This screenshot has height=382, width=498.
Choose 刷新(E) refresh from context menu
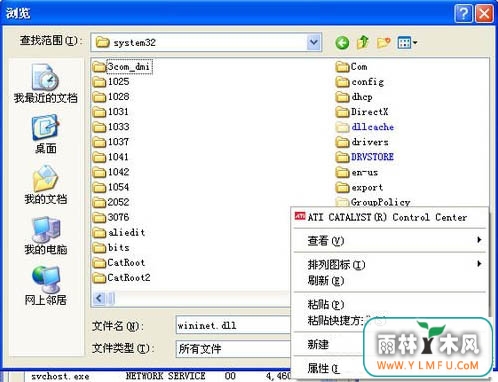point(389,281)
